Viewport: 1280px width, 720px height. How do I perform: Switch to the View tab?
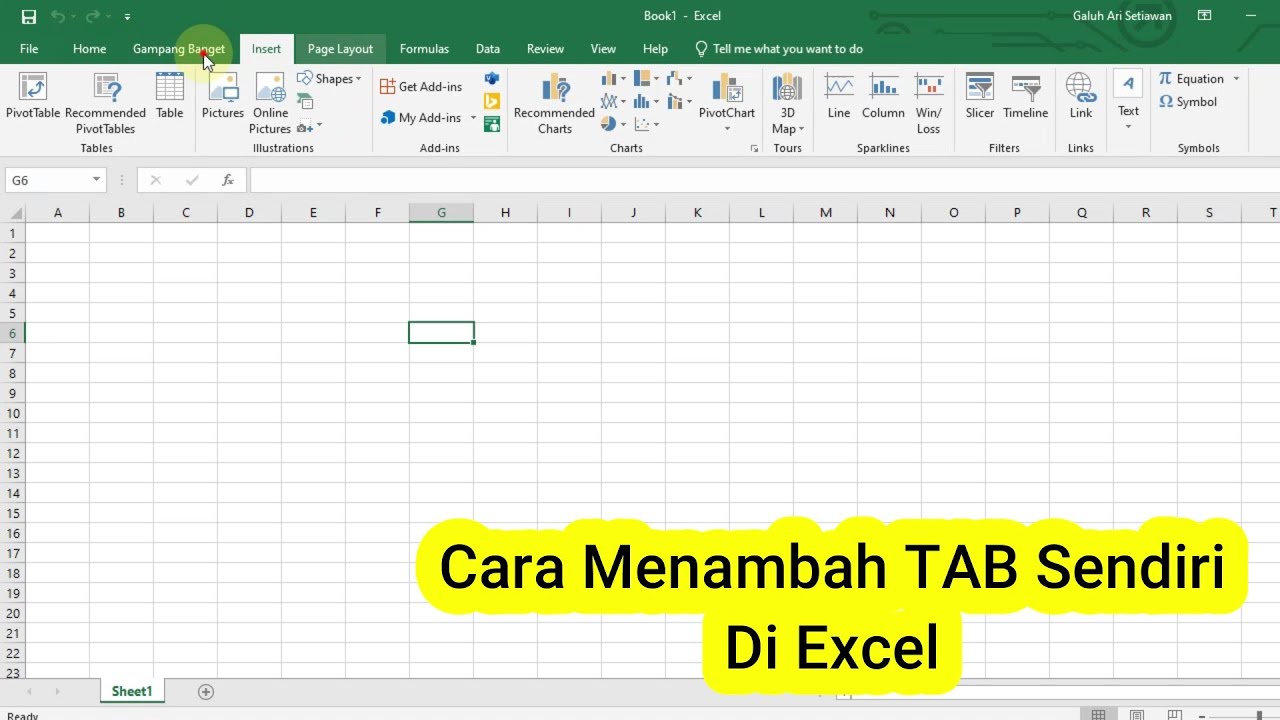click(603, 49)
